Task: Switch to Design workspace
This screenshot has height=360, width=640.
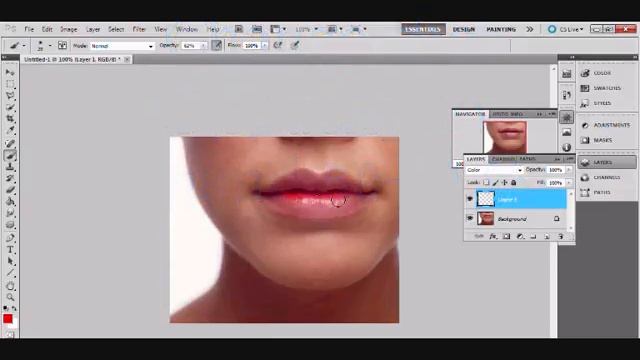Action: pyautogui.click(x=464, y=29)
